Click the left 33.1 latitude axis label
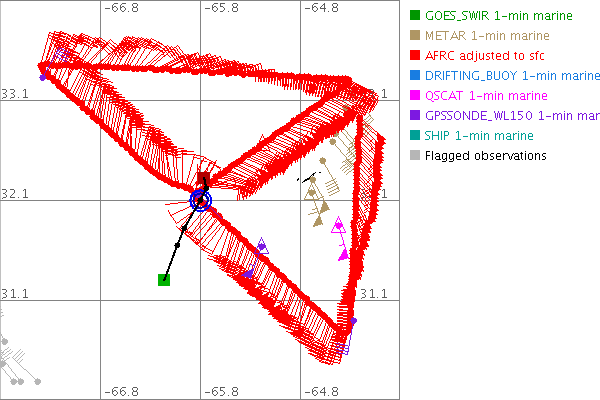The width and height of the screenshot is (600, 400). [x=16, y=93]
